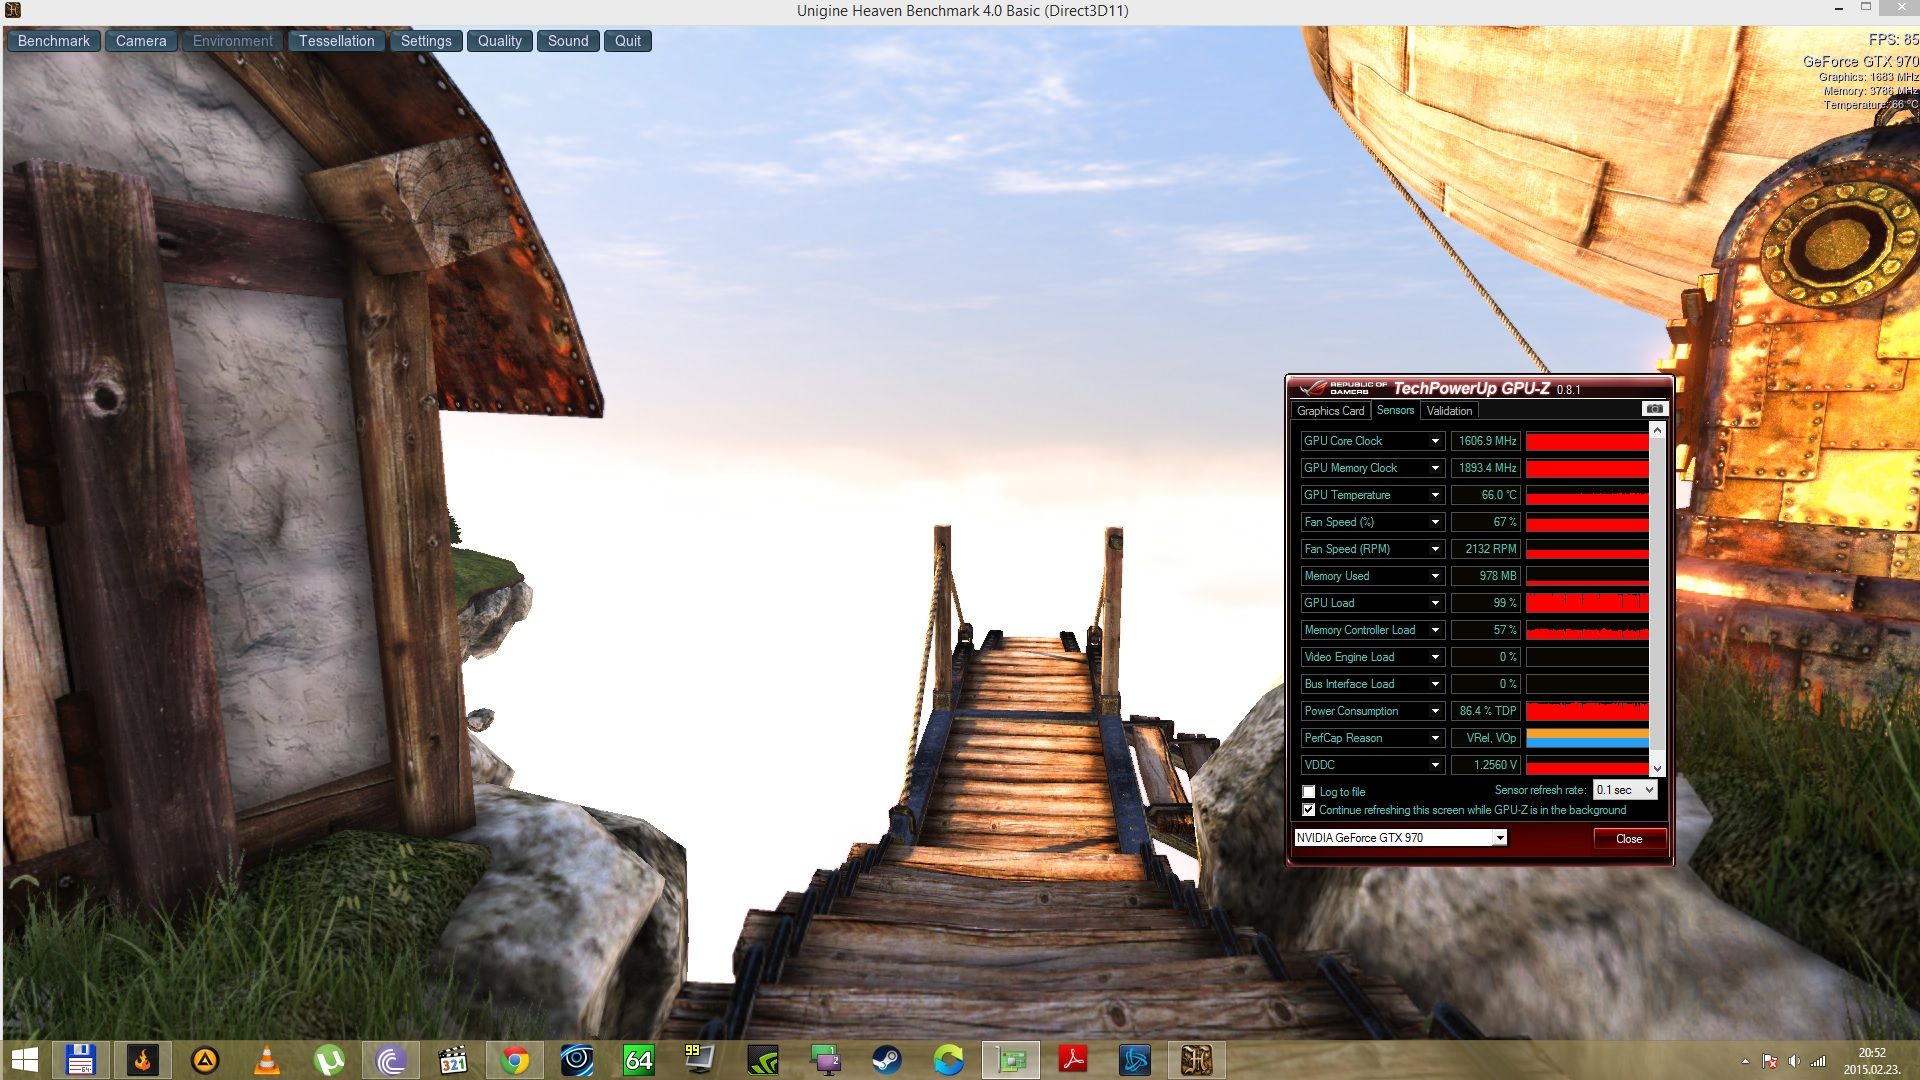Image resolution: width=1920 pixels, height=1080 pixels.
Task: Uncheck continue refreshing in background
Action: point(1308,810)
